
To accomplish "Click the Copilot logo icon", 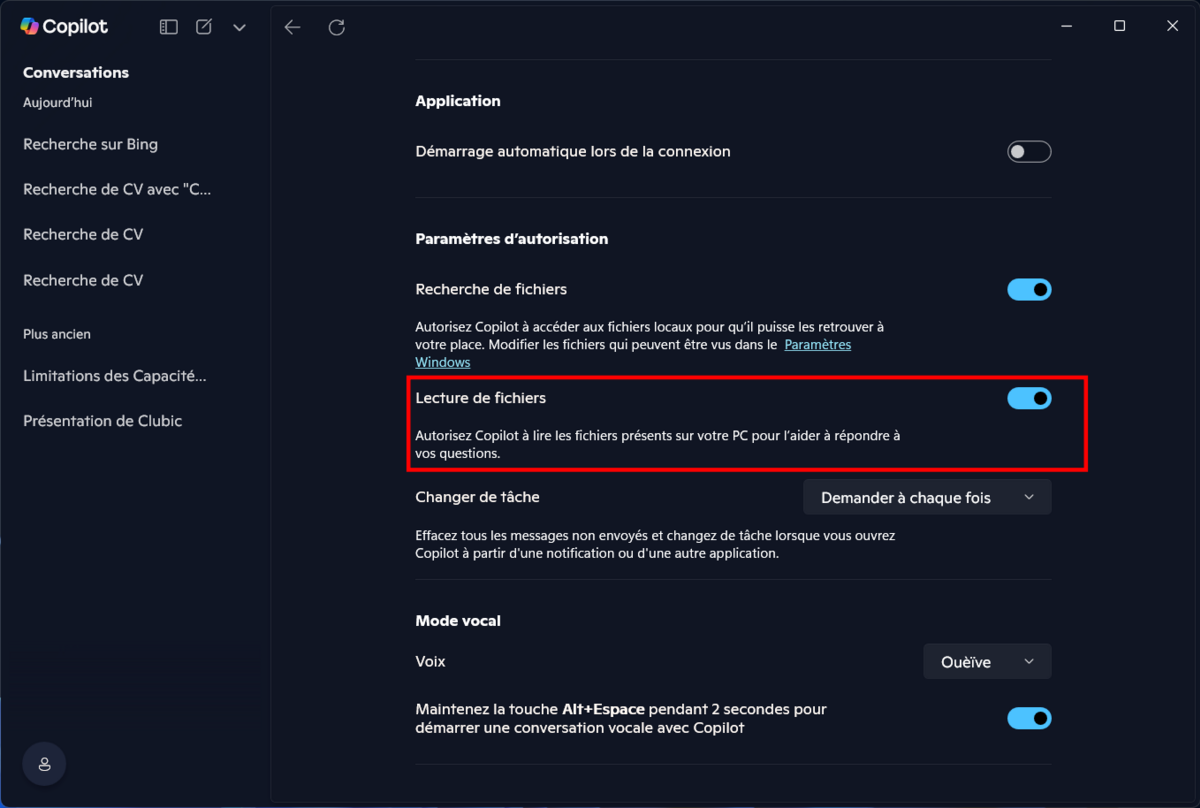I will click(29, 27).
